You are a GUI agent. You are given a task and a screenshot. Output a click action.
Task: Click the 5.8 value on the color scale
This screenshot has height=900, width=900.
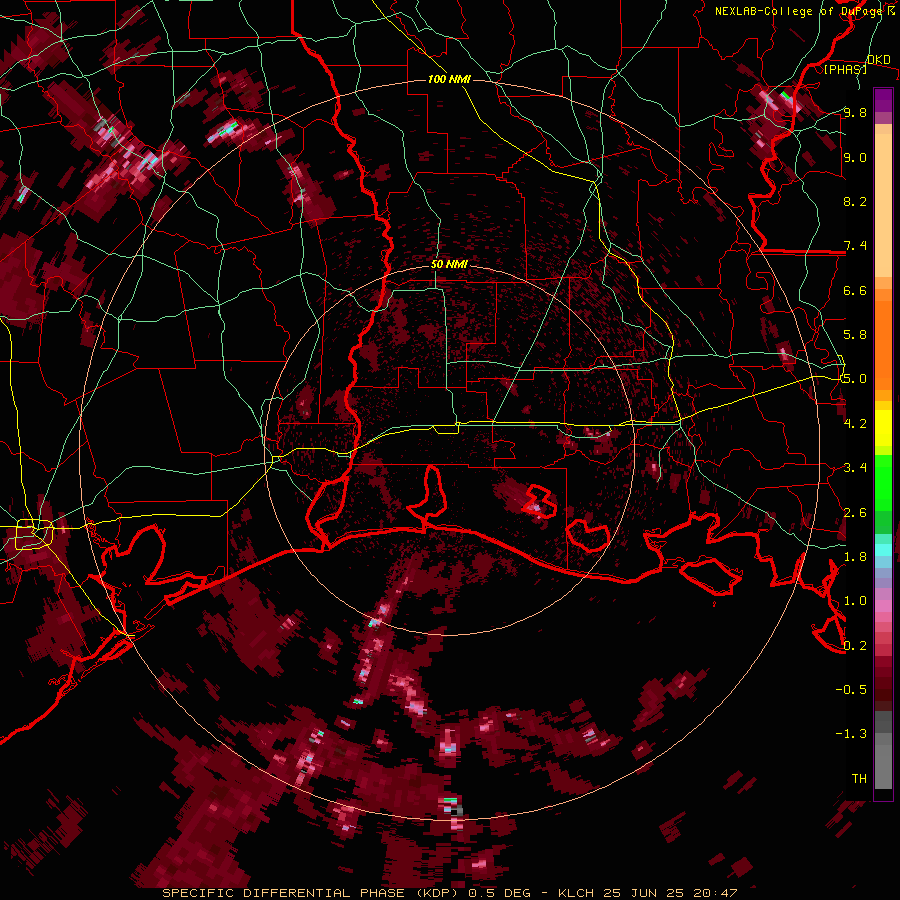(855, 335)
